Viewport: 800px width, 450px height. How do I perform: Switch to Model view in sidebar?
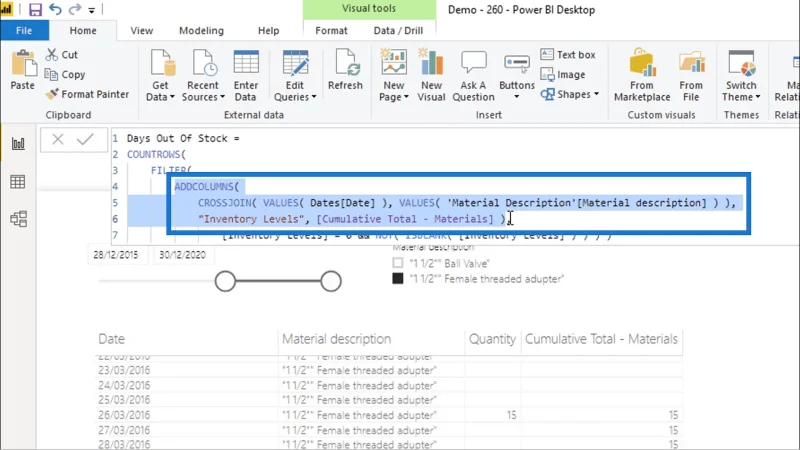click(18, 219)
